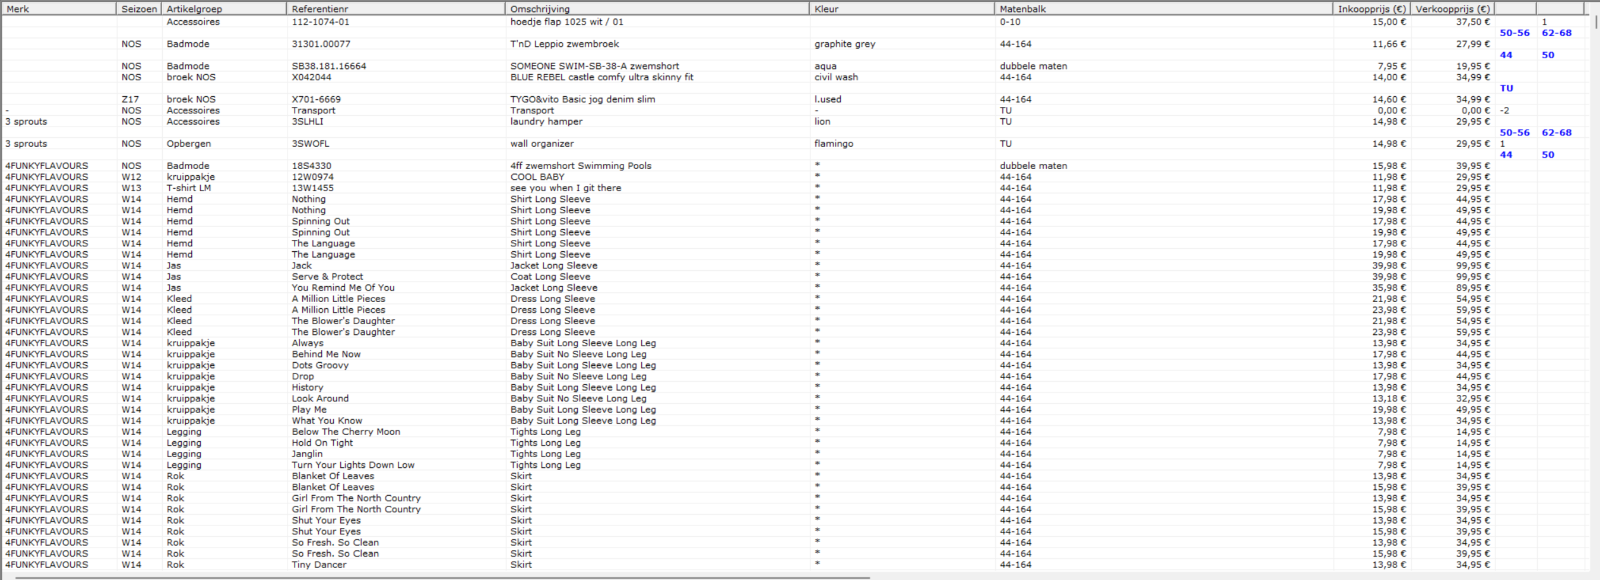Click the Matenbalk column header

tap(1165, 8)
